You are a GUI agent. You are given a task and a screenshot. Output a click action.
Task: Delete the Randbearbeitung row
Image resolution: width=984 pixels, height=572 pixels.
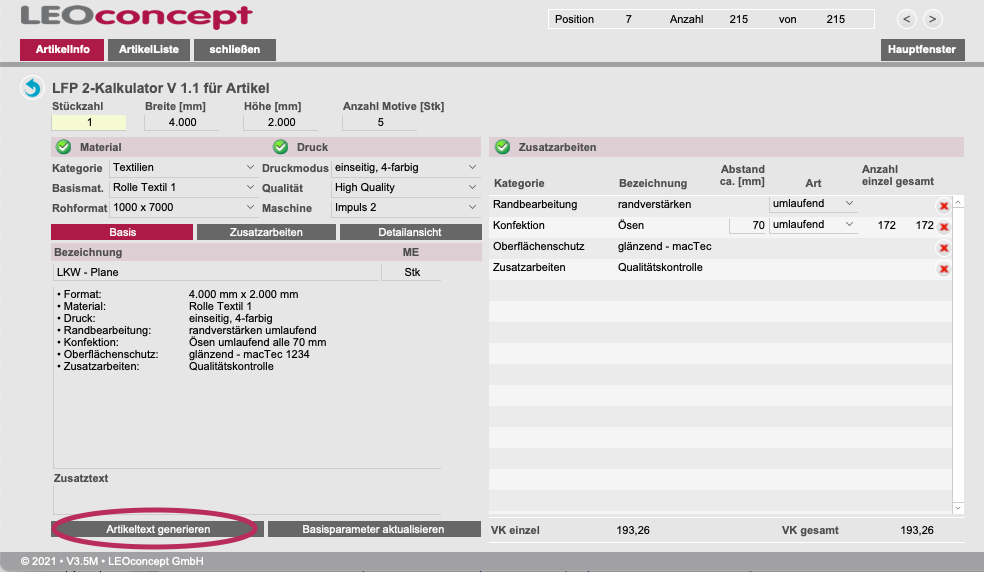943,206
